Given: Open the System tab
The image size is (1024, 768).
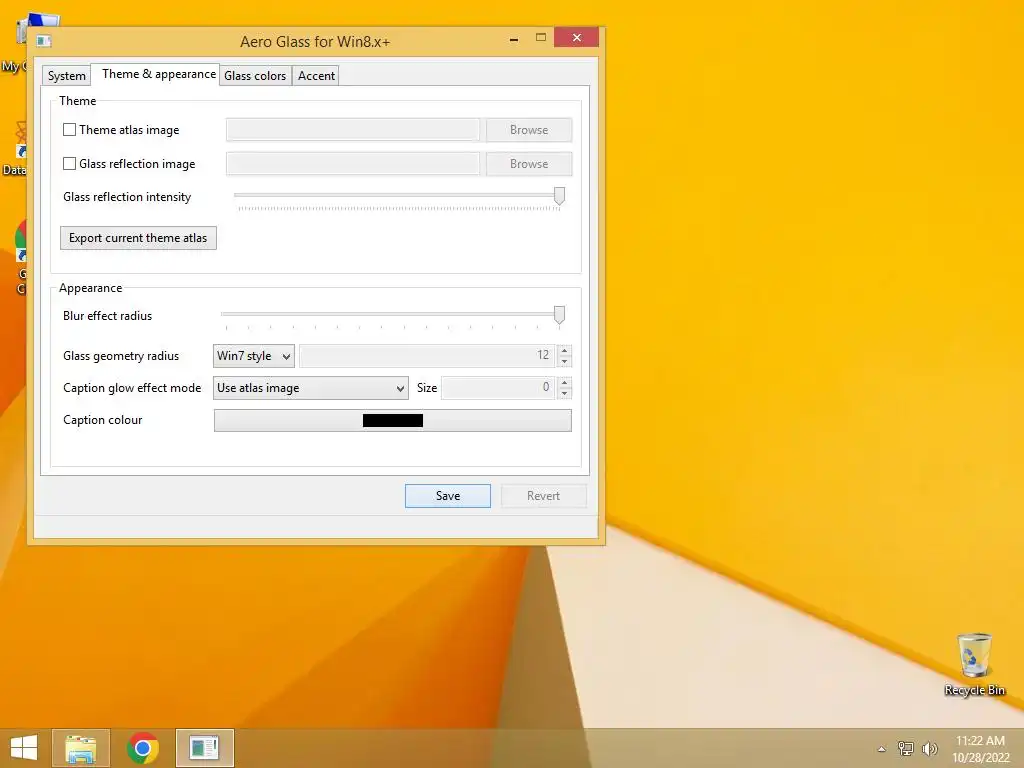Looking at the screenshot, I should pos(67,76).
